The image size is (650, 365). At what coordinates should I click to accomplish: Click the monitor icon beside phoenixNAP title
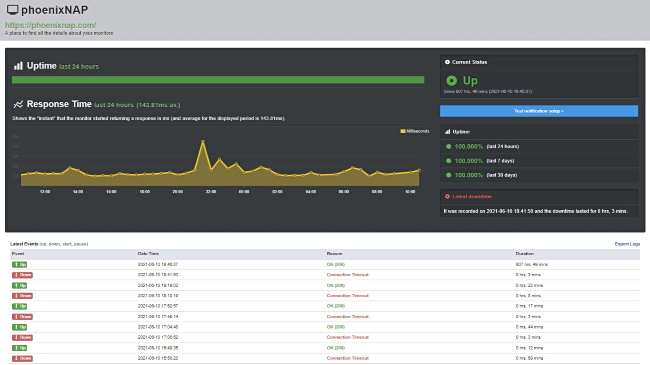click(x=12, y=10)
